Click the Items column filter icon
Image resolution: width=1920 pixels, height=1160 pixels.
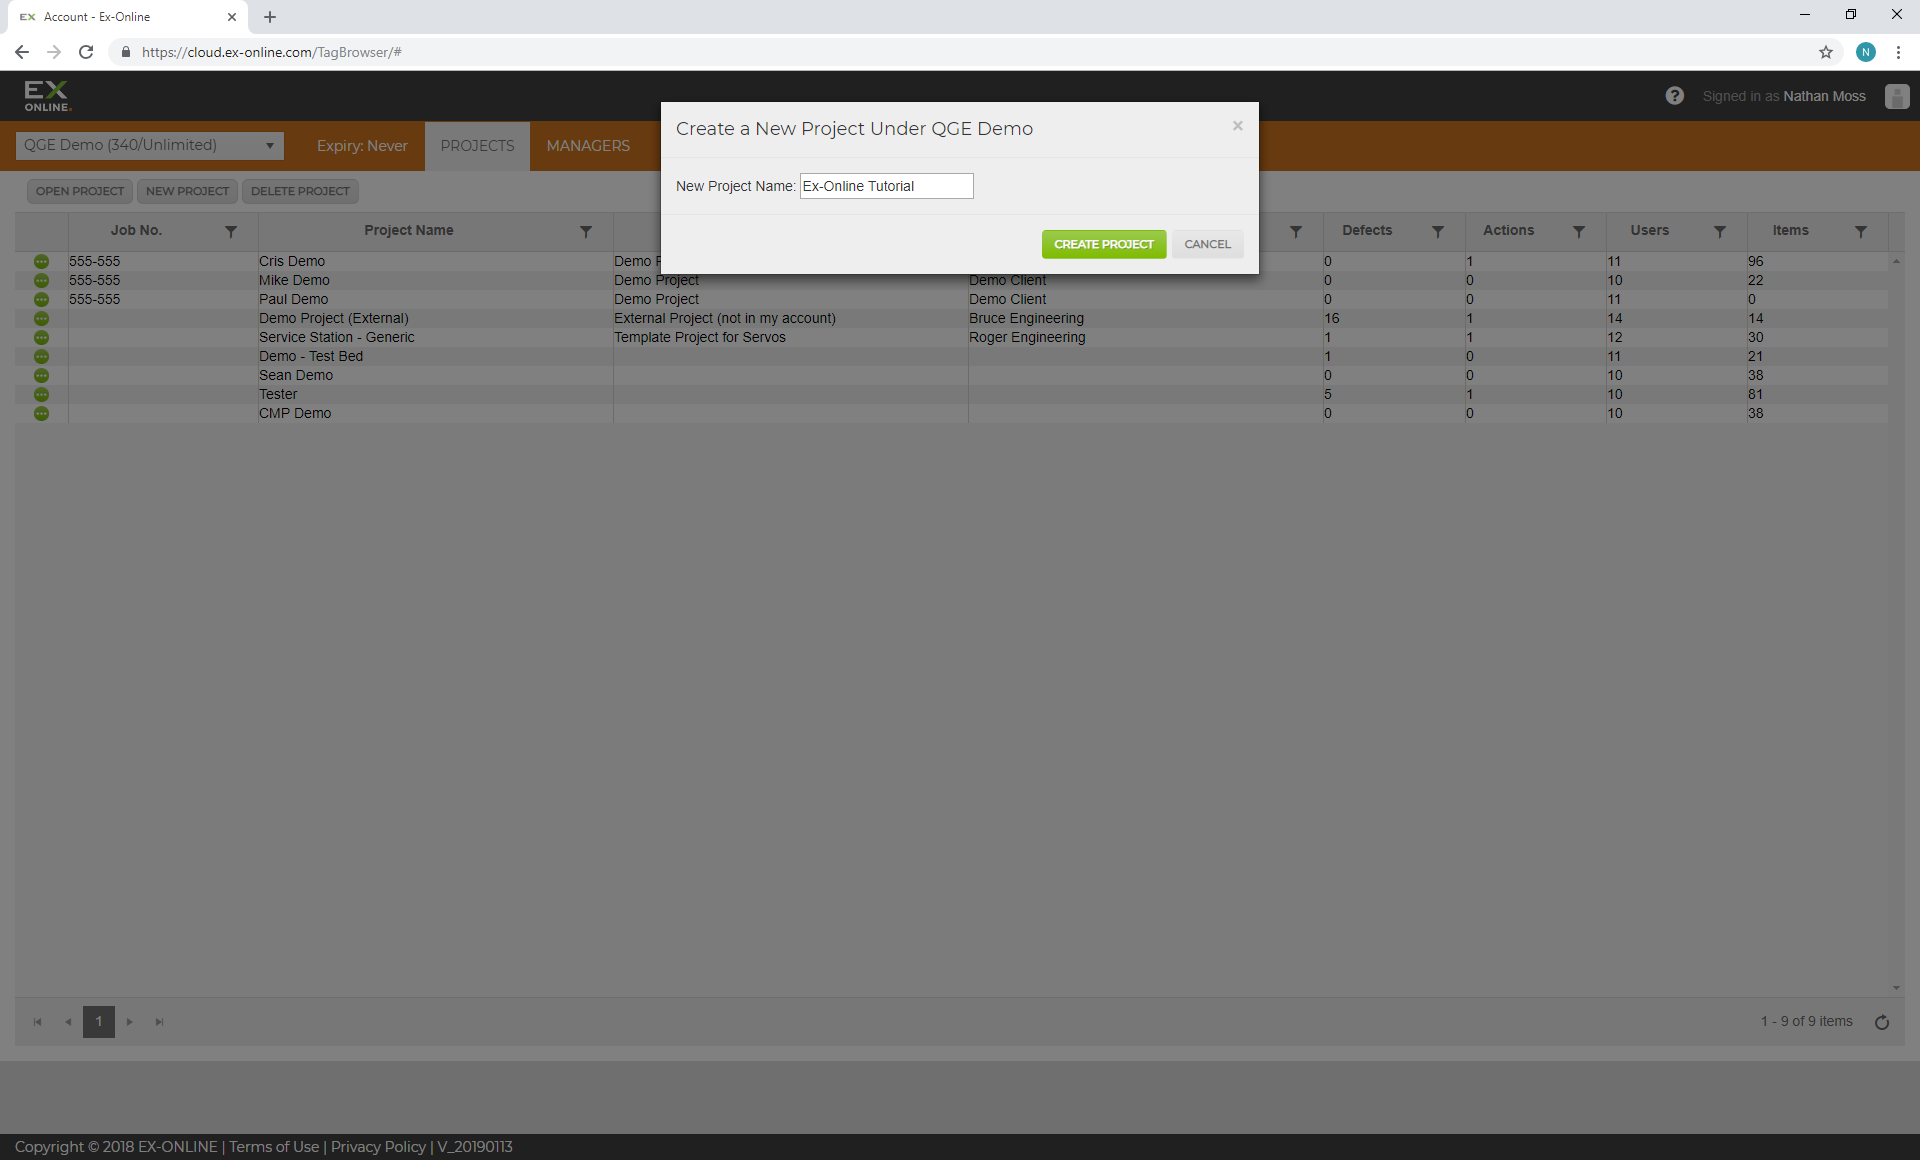(x=1860, y=231)
